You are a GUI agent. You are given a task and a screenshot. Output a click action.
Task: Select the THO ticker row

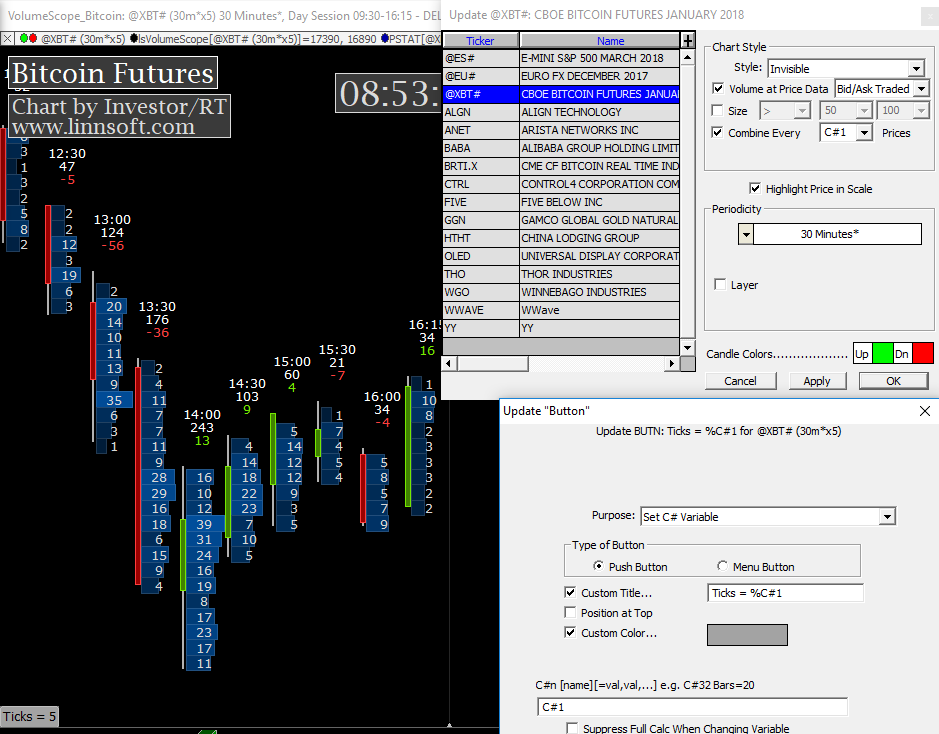[x=561, y=274]
